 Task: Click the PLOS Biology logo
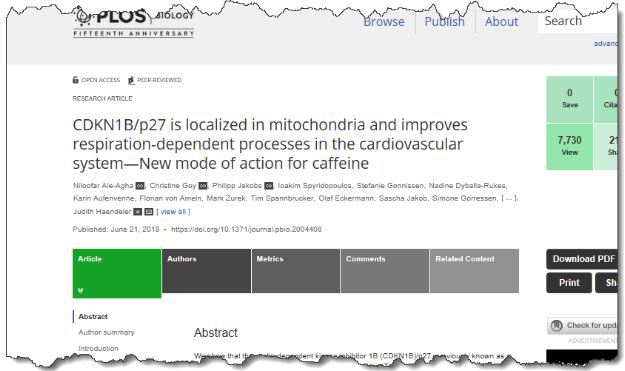pyautogui.click(x=134, y=22)
